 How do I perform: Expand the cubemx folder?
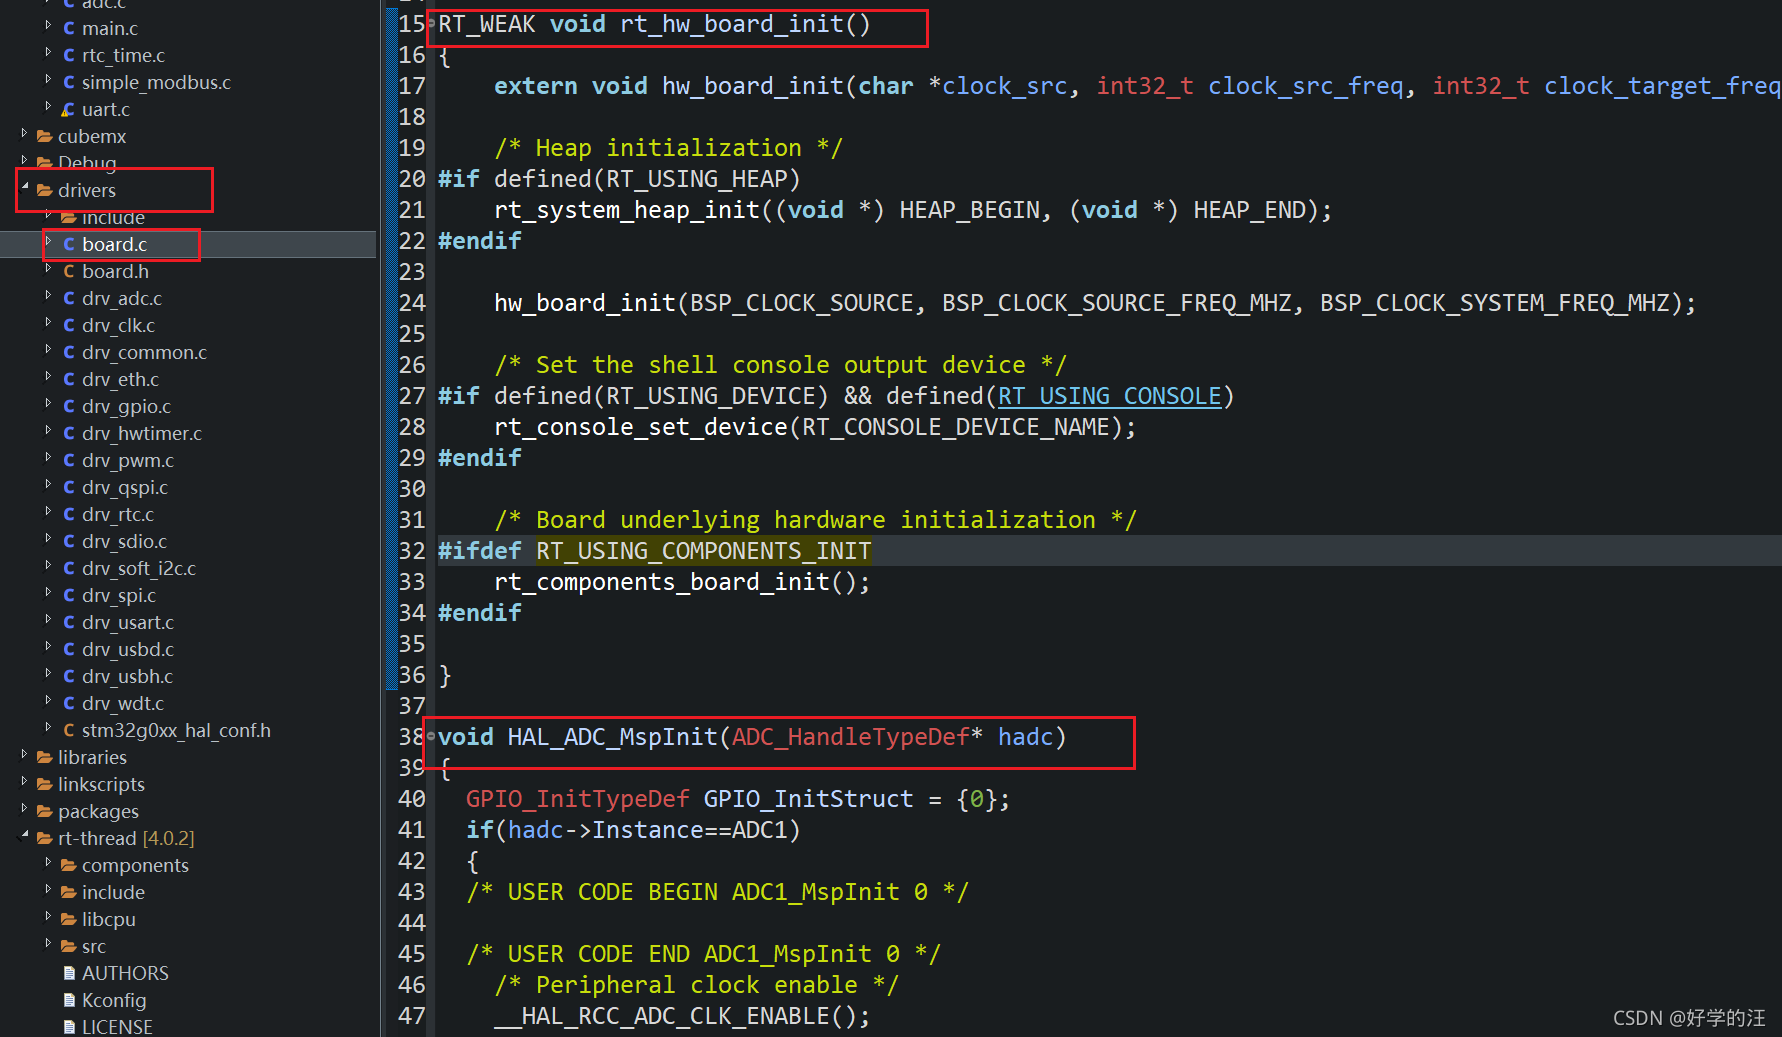coord(24,136)
